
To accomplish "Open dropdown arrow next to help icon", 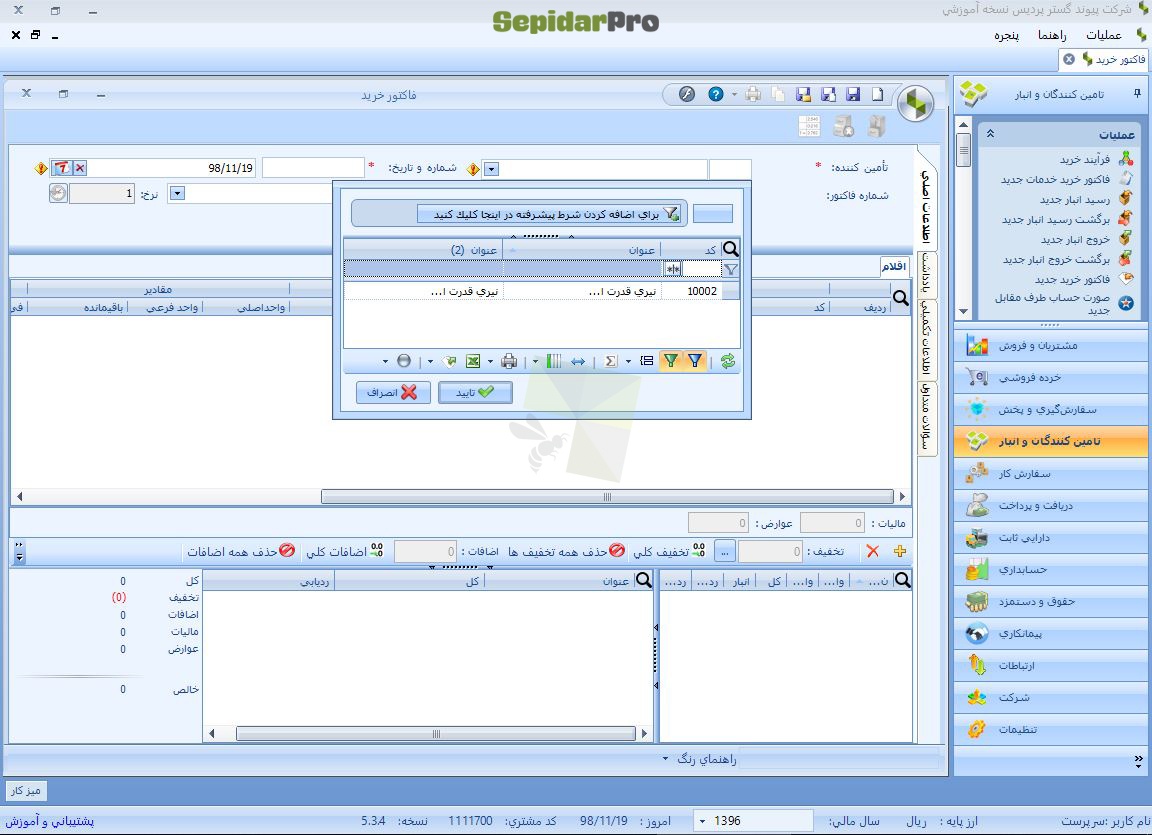I will [733, 94].
